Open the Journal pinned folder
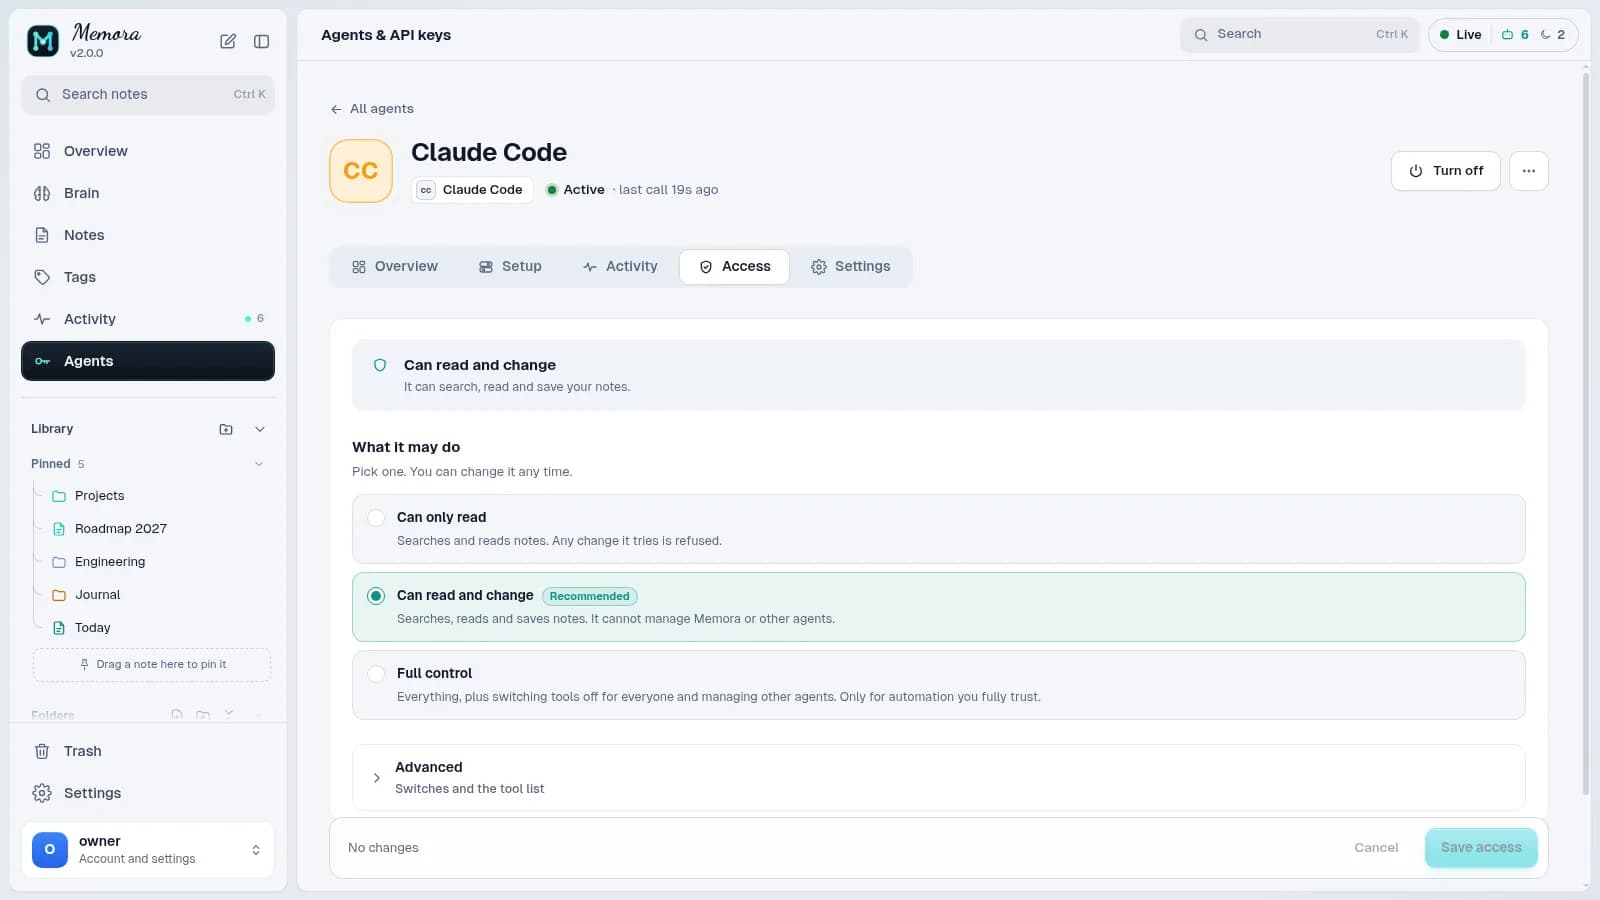The height and width of the screenshot is (900, 1600). point(151,595)
